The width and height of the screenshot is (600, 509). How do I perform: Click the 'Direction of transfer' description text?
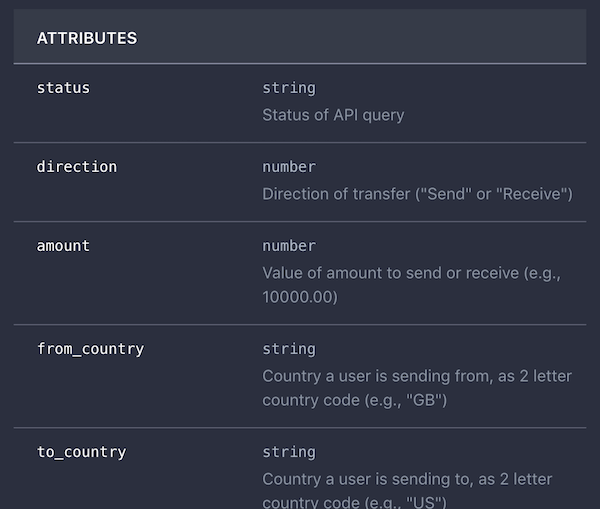336,194
